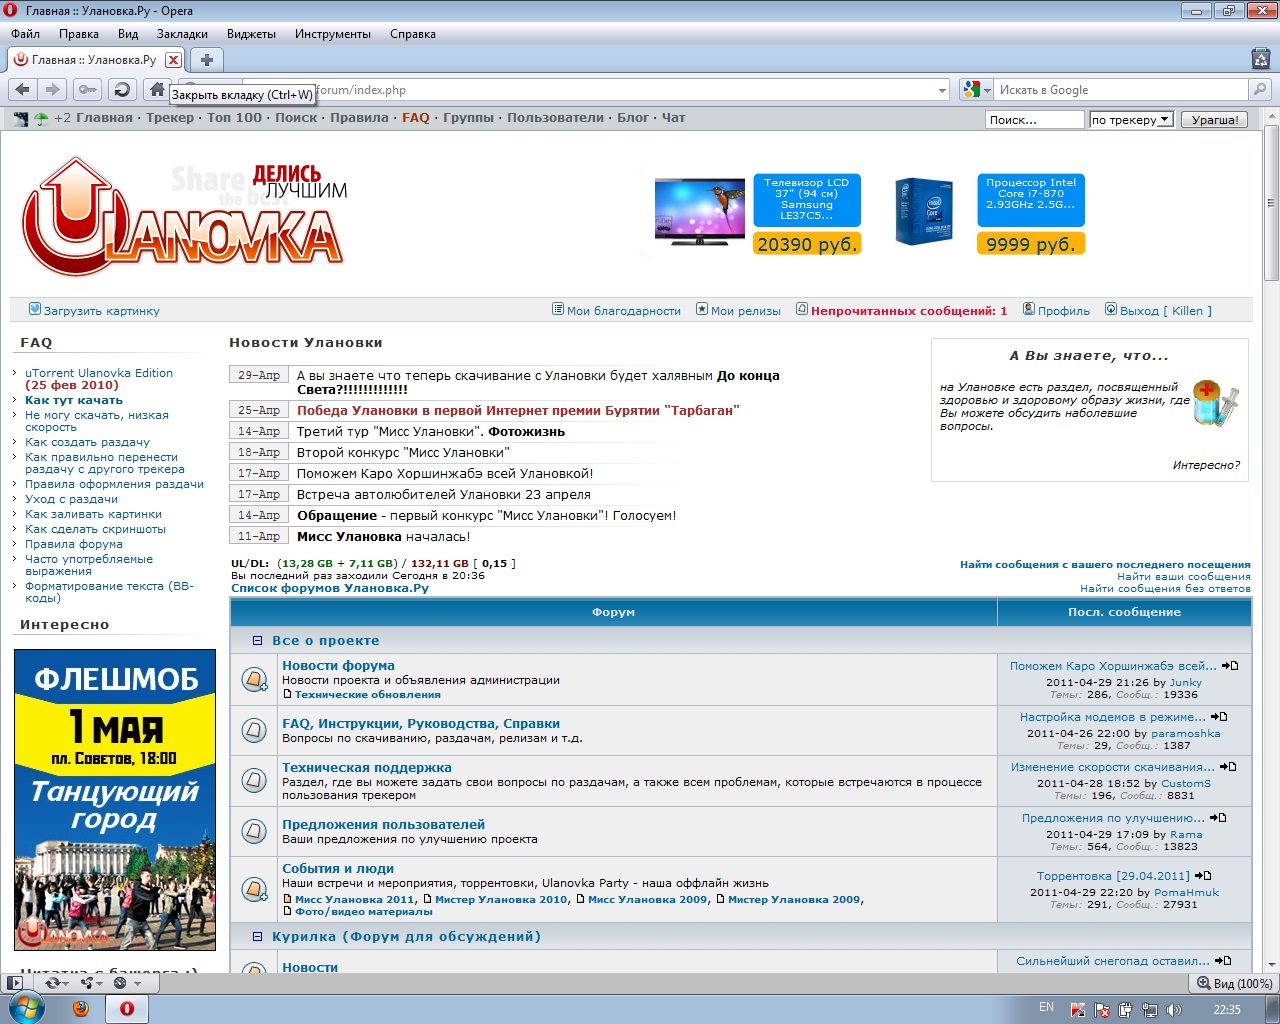The height and width of the screenshot is (1024, 1280).
Task: Open a new tab with the plus button
Action: pos(206,60)
